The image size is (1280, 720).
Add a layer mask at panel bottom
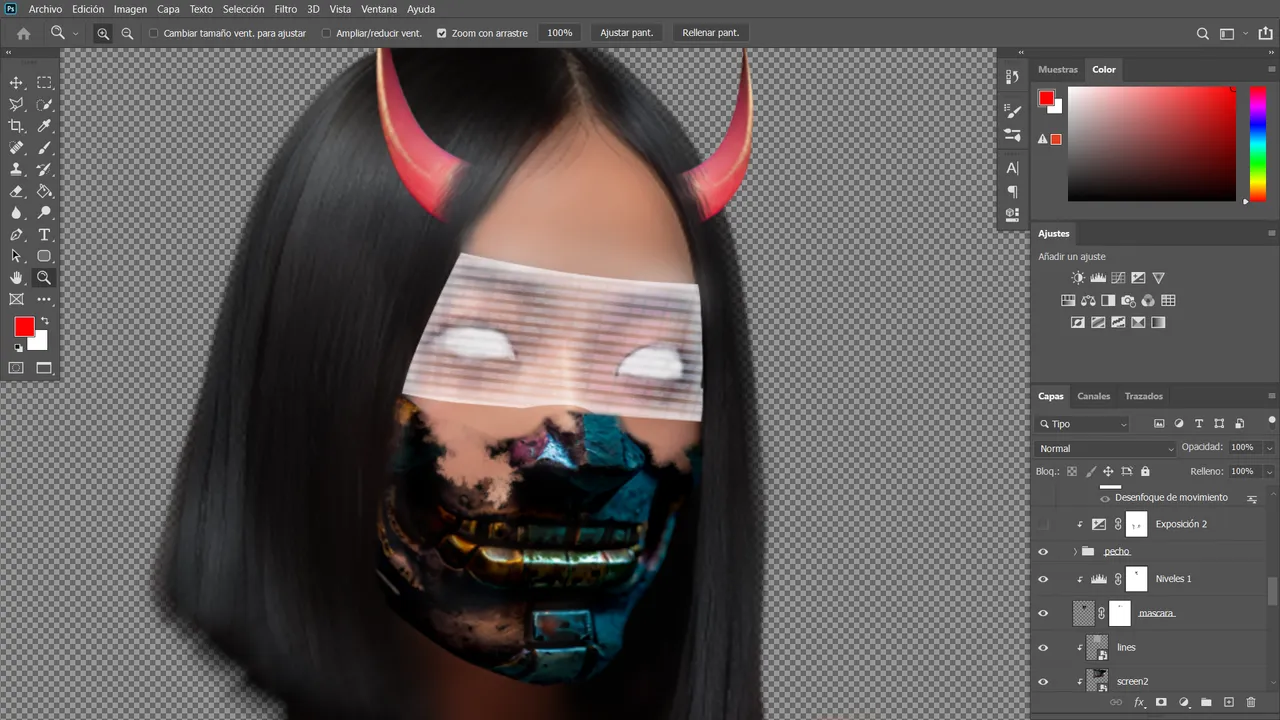[x=1161, y=703]
